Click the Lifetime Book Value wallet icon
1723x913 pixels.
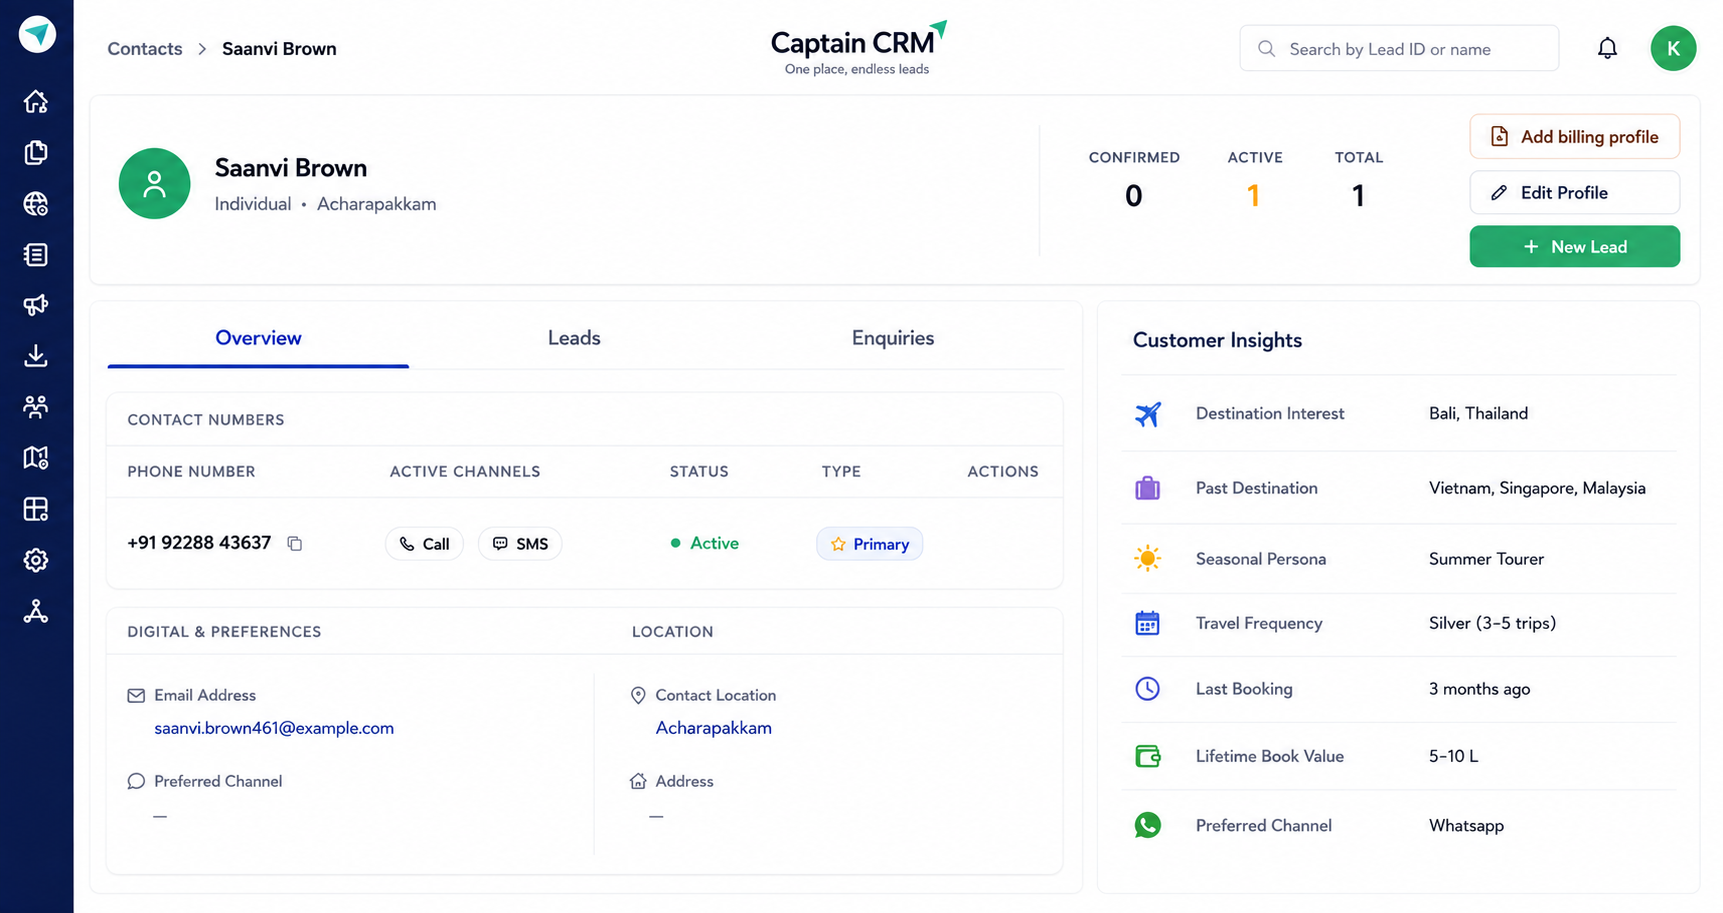(1148, 756)
